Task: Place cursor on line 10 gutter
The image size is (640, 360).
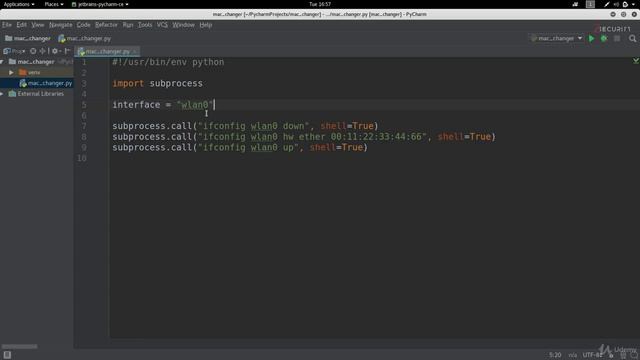Action: 82,158
